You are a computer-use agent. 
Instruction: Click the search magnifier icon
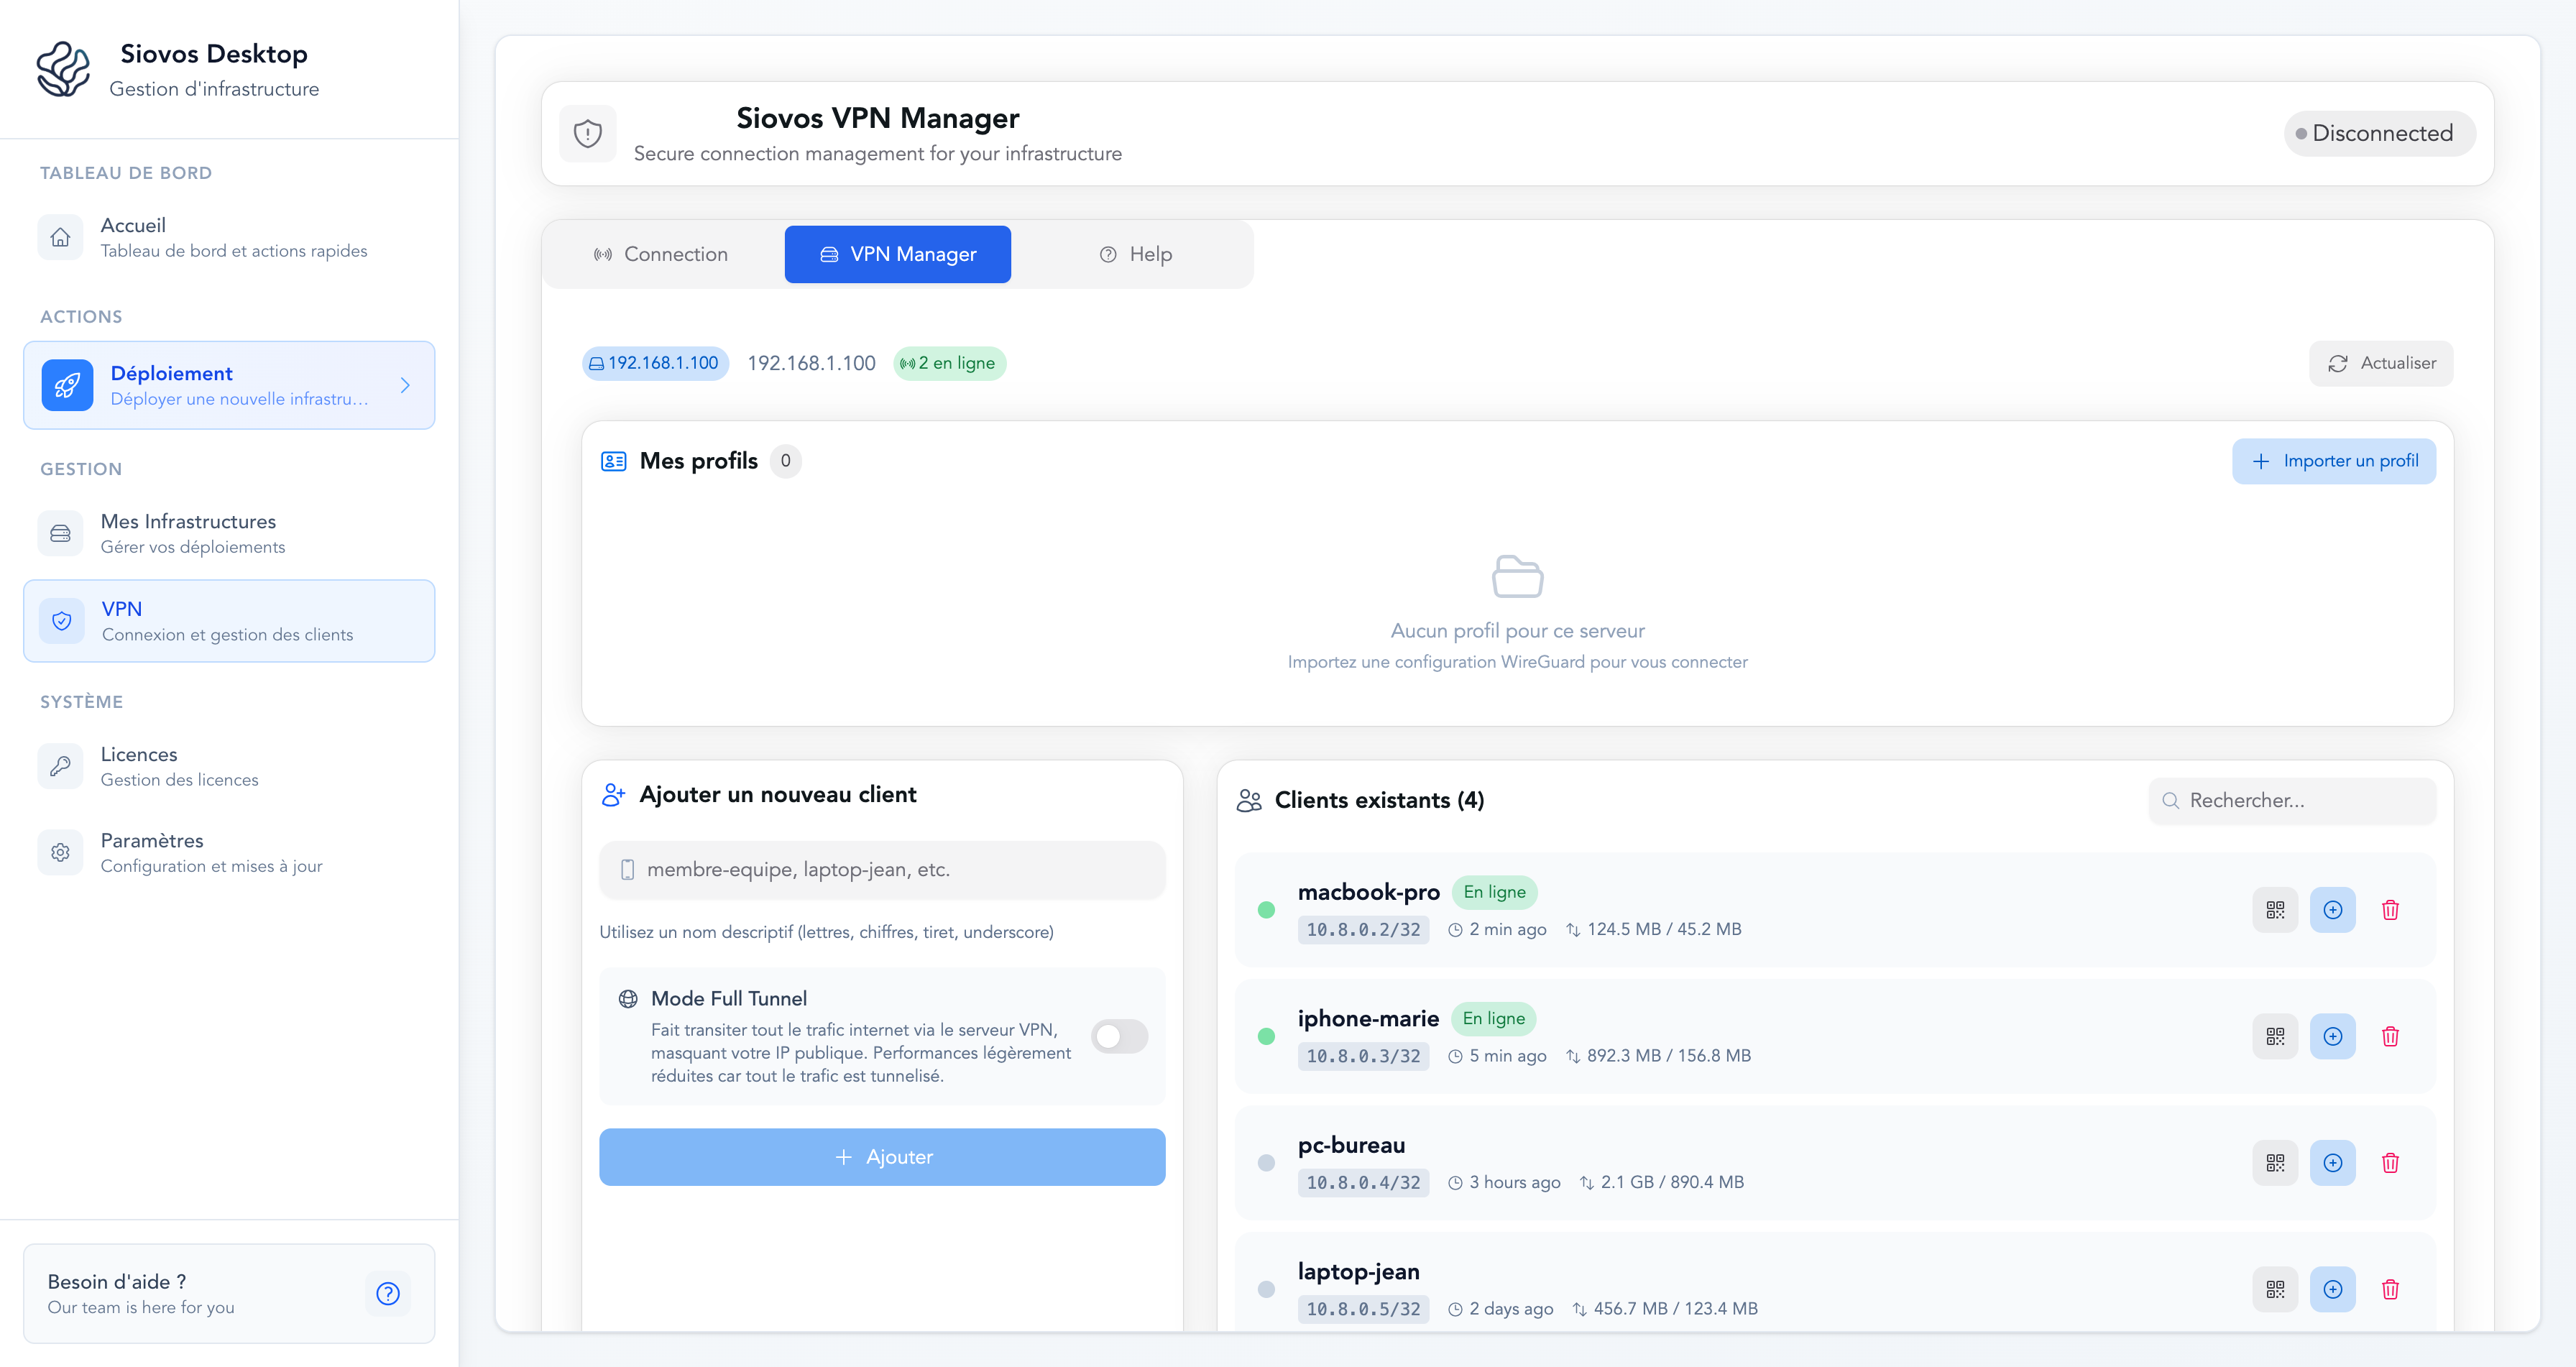click(2170, 801)
